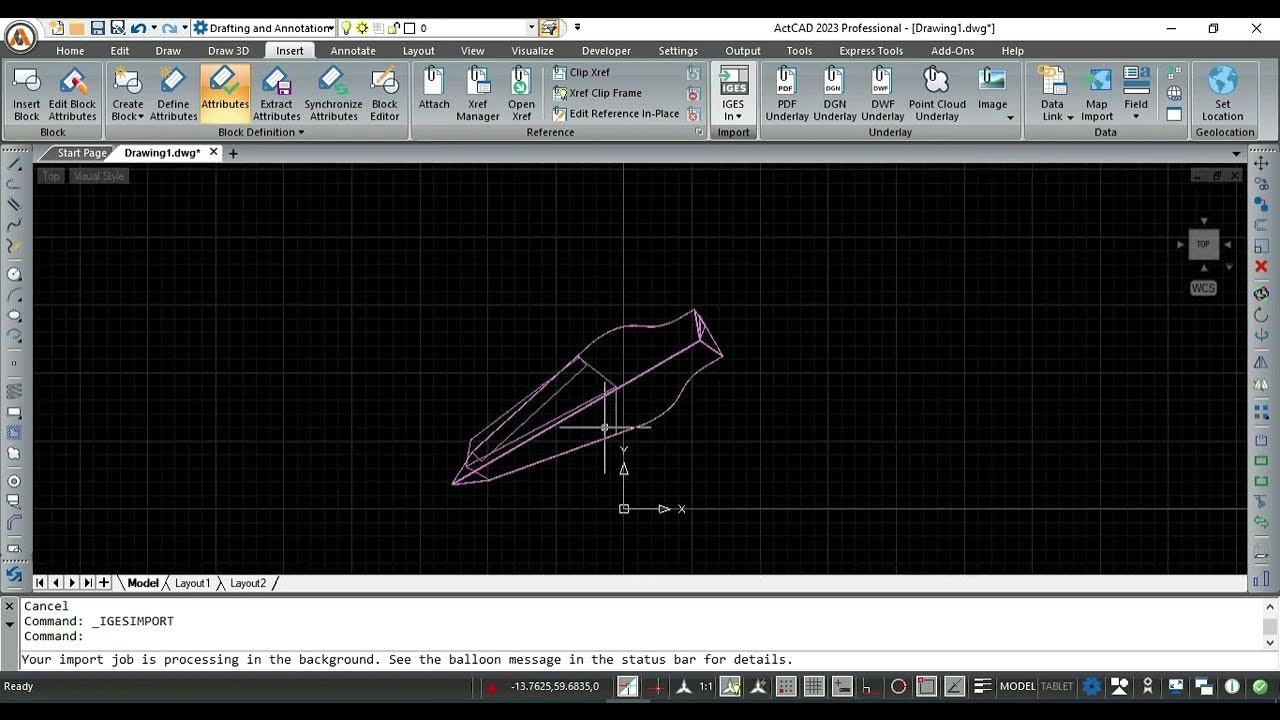
Task: Open the Express Tools tab
Action: click(871, 51)
